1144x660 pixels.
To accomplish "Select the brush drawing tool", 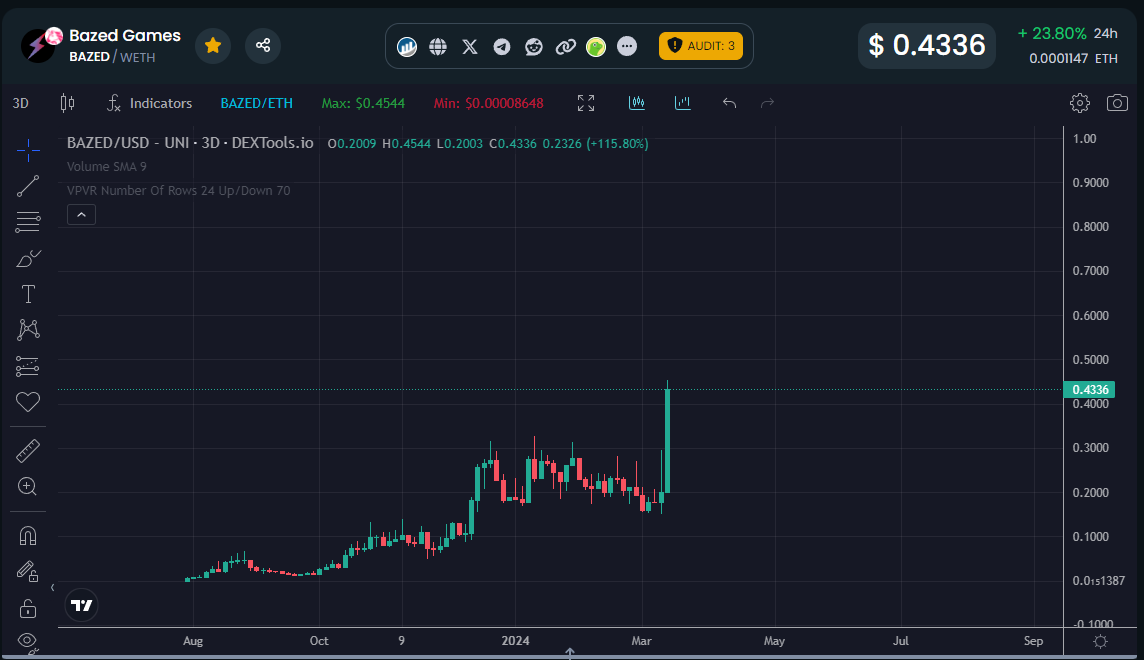I will (28, 258).
